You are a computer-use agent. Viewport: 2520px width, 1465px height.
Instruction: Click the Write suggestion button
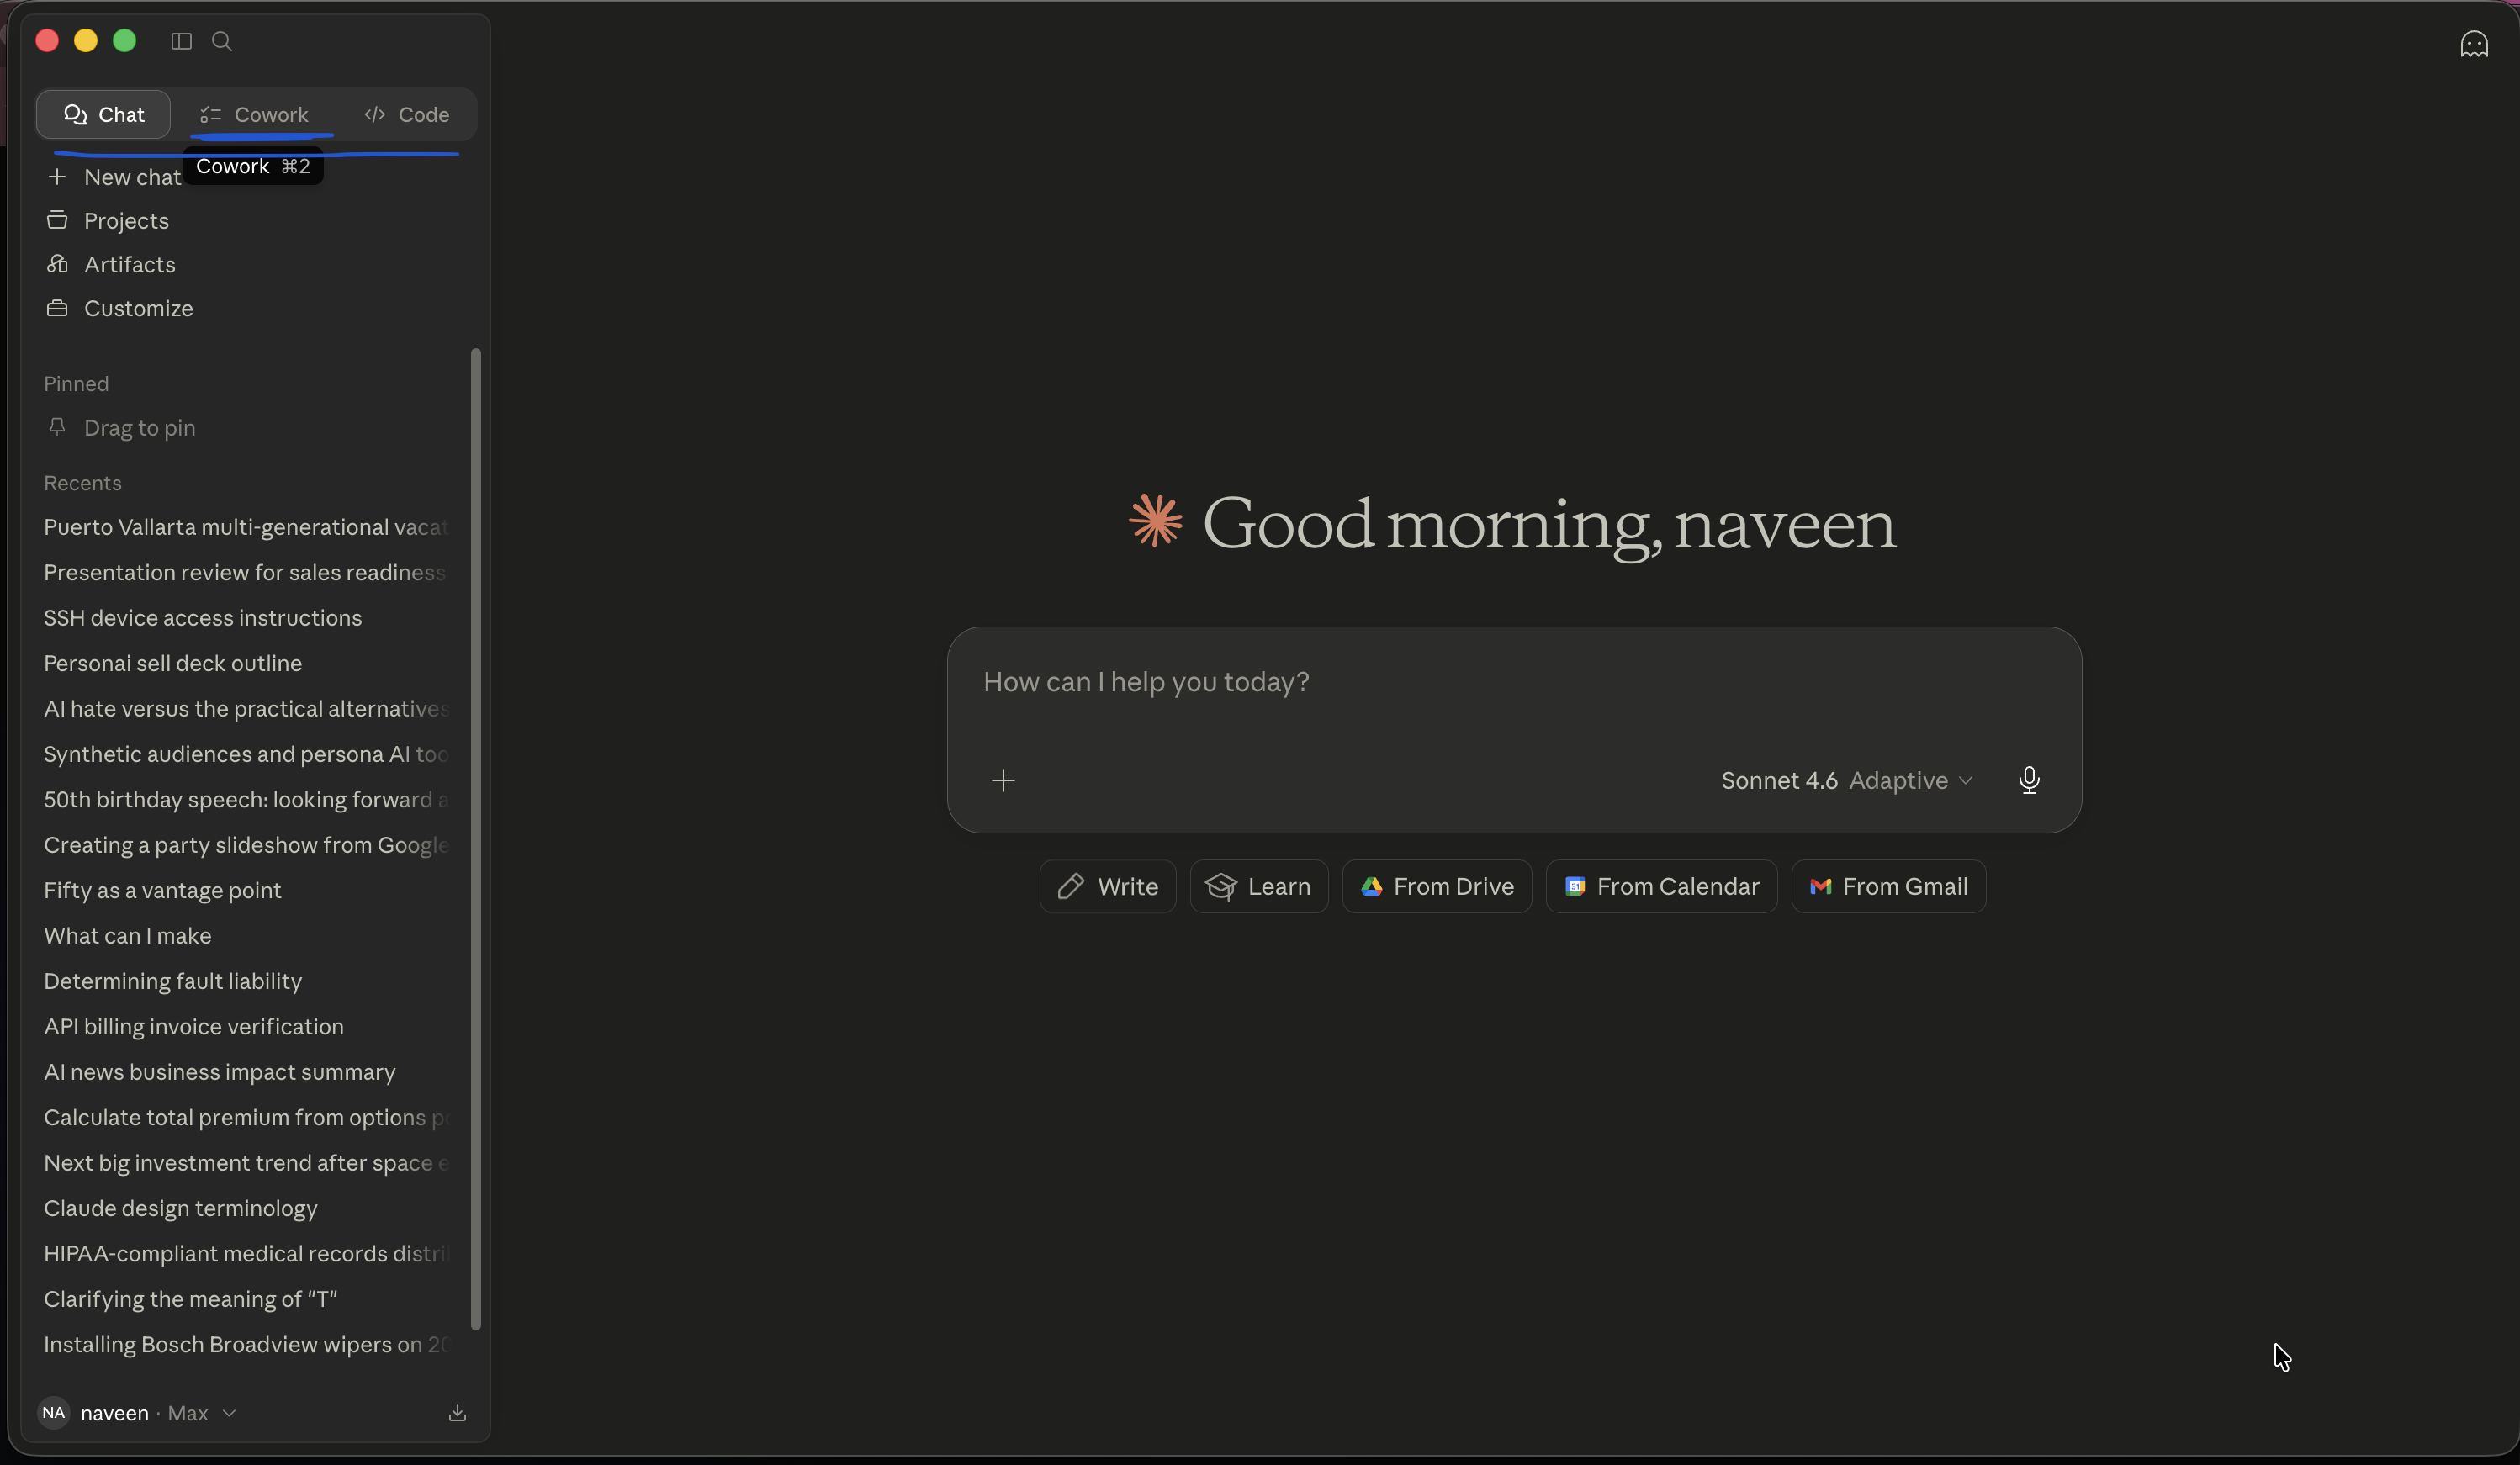click(1107, 886)
